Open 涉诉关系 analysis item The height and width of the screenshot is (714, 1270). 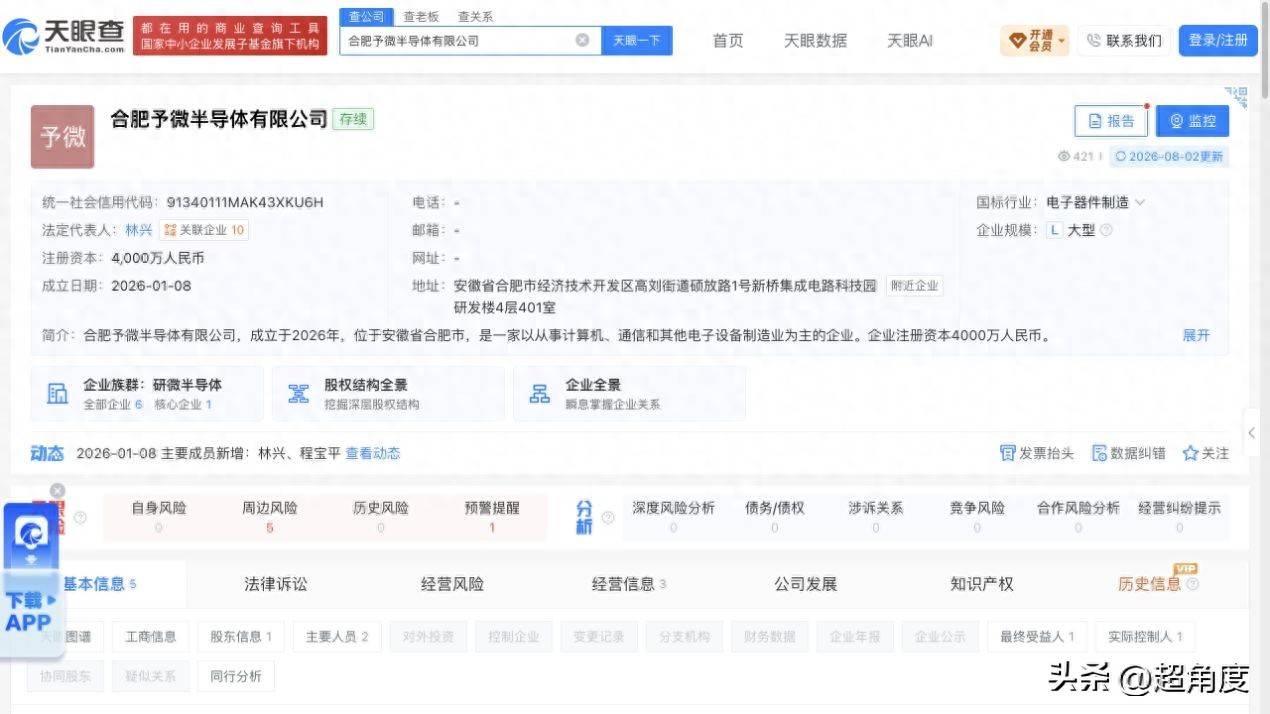pos(876,516)
